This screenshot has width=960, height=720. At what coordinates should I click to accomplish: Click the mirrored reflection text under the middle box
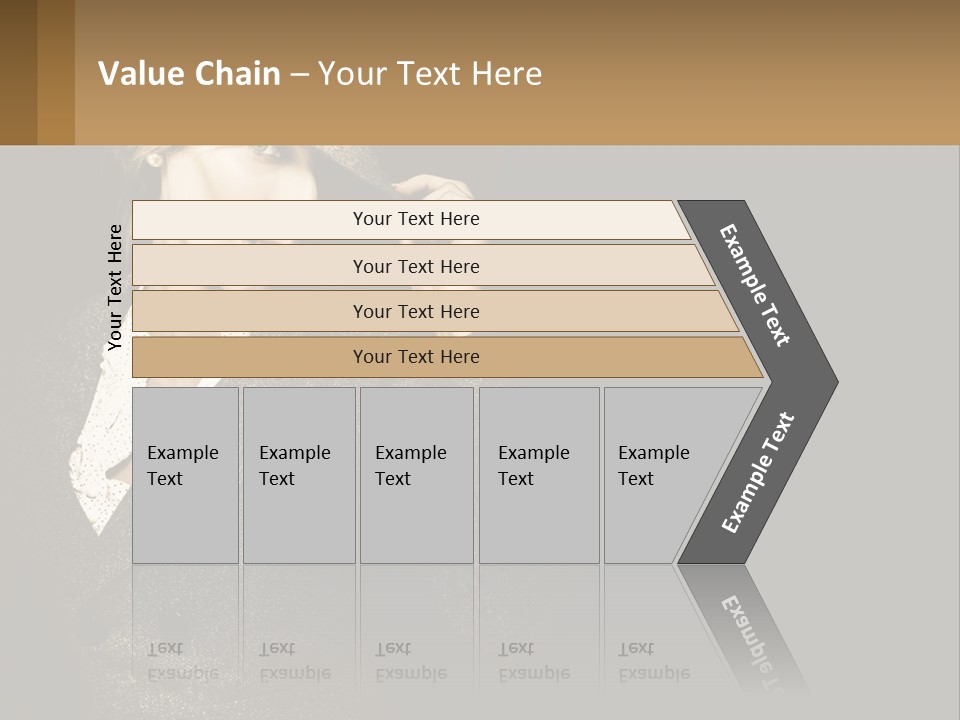point(410,660)
